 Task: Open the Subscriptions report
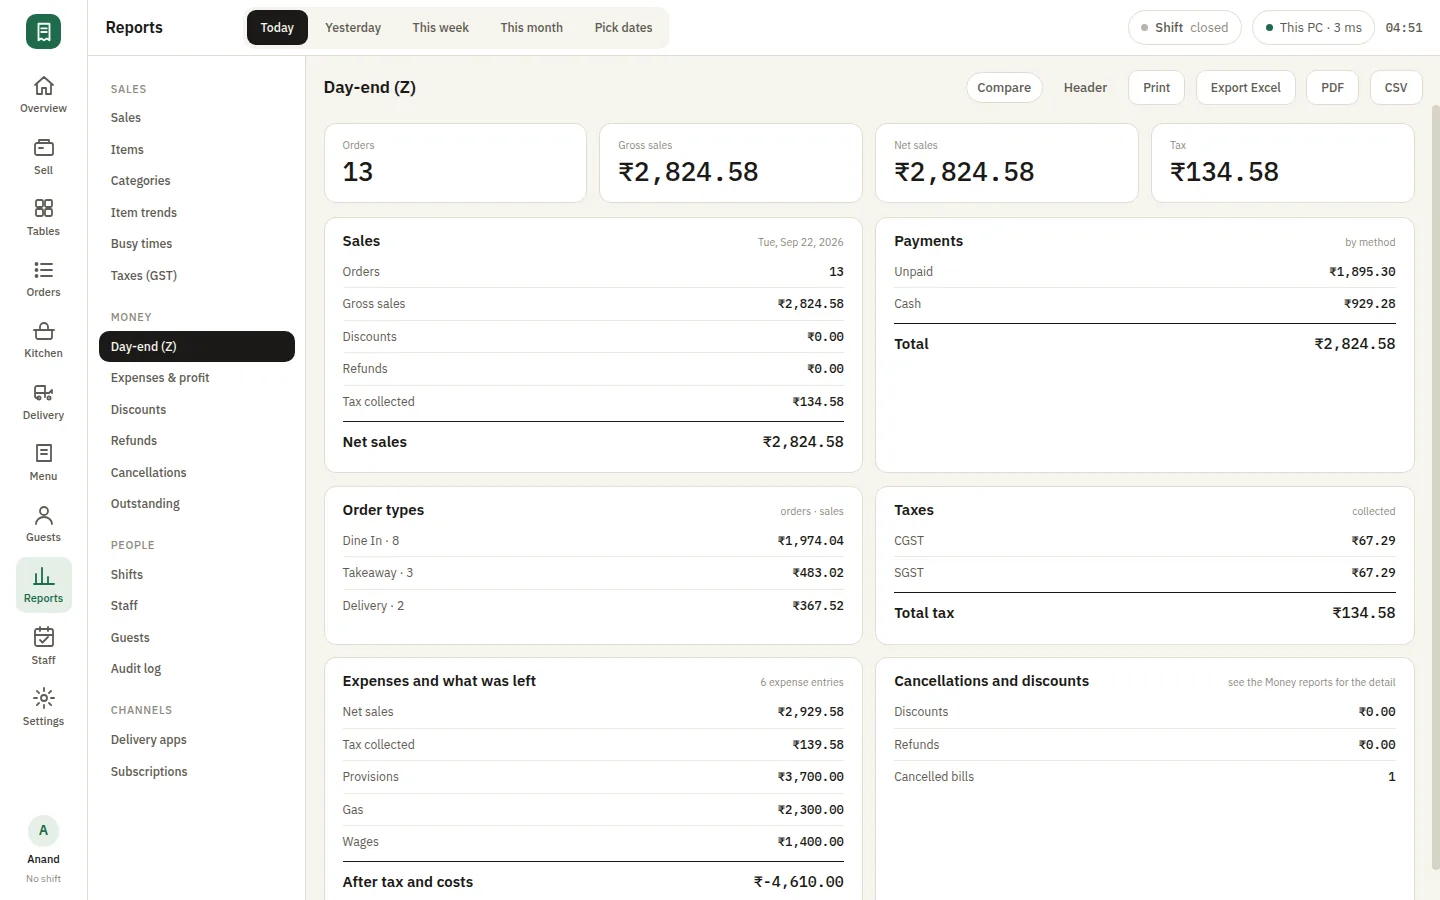pos(197,772)
